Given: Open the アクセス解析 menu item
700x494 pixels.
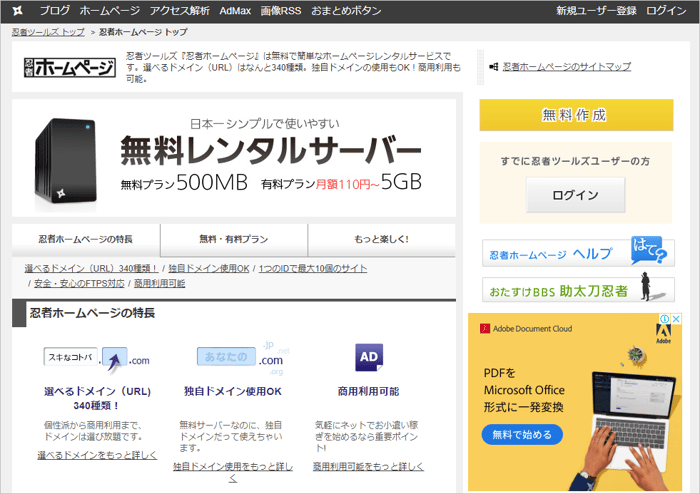Looking at the screenshot, I should [x=179, y=11].
